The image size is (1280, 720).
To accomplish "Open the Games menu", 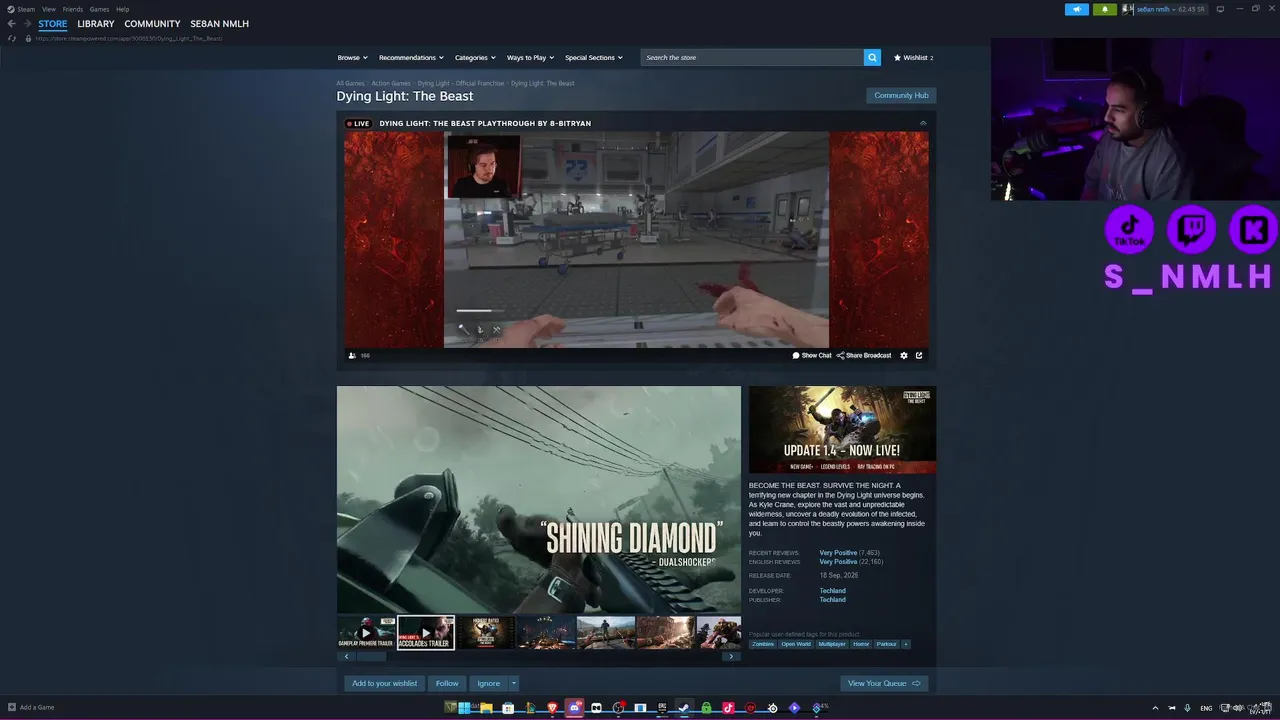I will click(99, 9).
